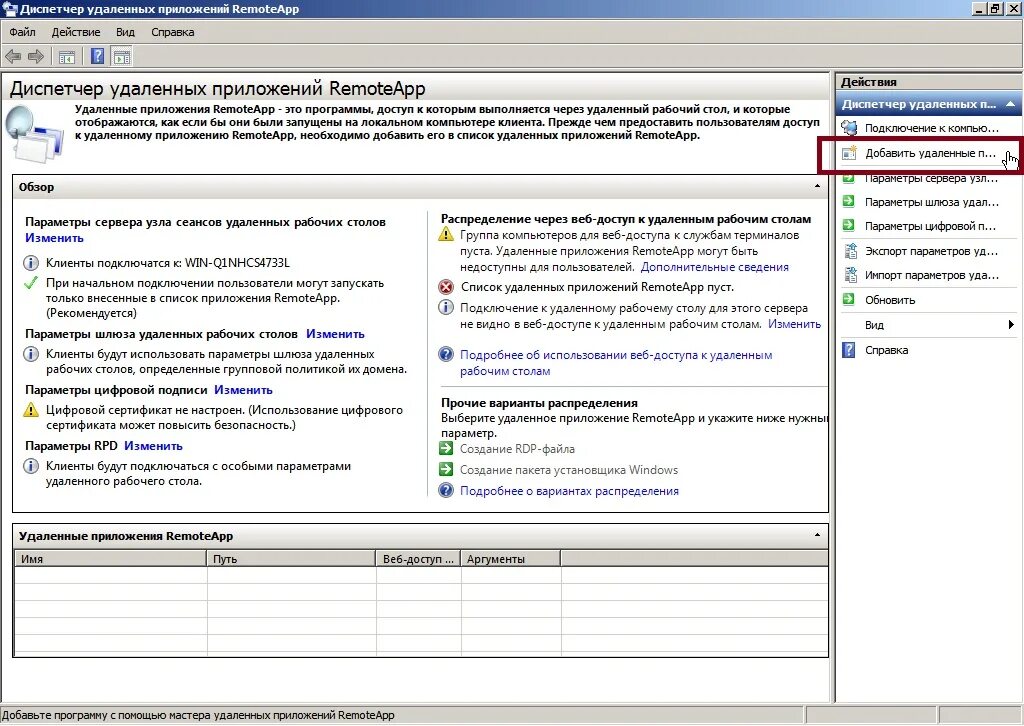Image resolution: width=1024 pixels, height=726 pixels.
Task: Open Подробнее о вариантах распределения link
Action: pos(569,491)
